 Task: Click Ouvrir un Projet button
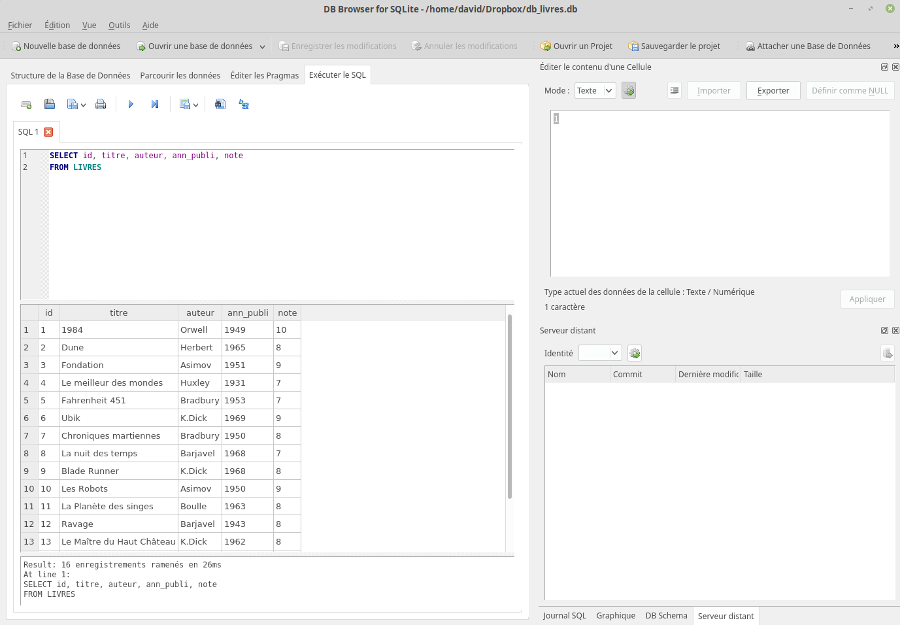576,46
